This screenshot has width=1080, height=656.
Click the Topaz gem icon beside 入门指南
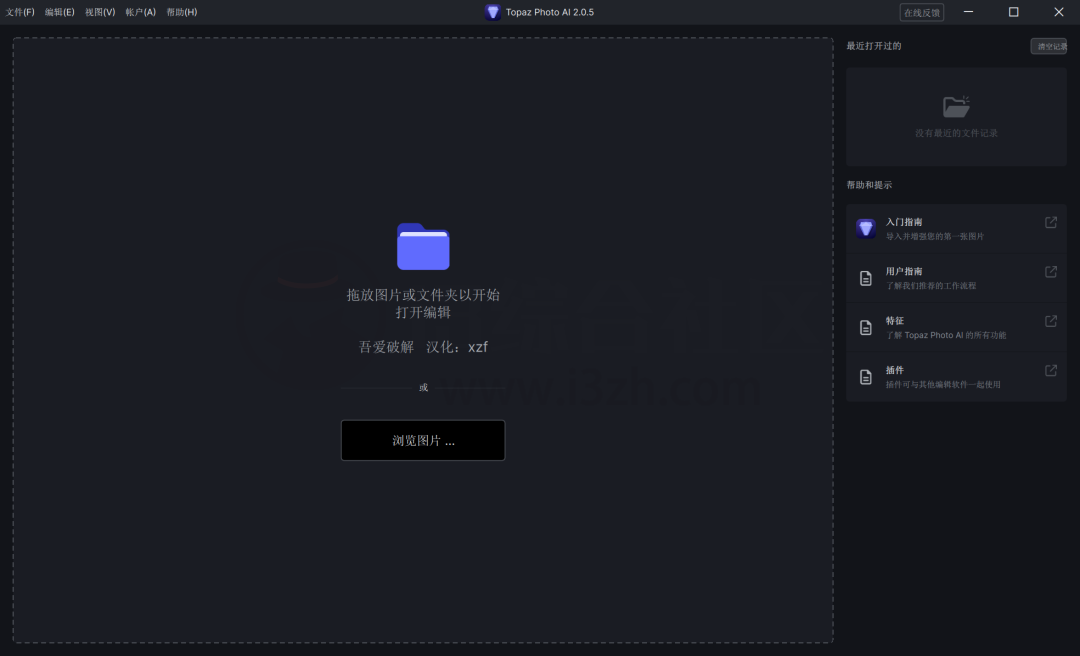866,228
